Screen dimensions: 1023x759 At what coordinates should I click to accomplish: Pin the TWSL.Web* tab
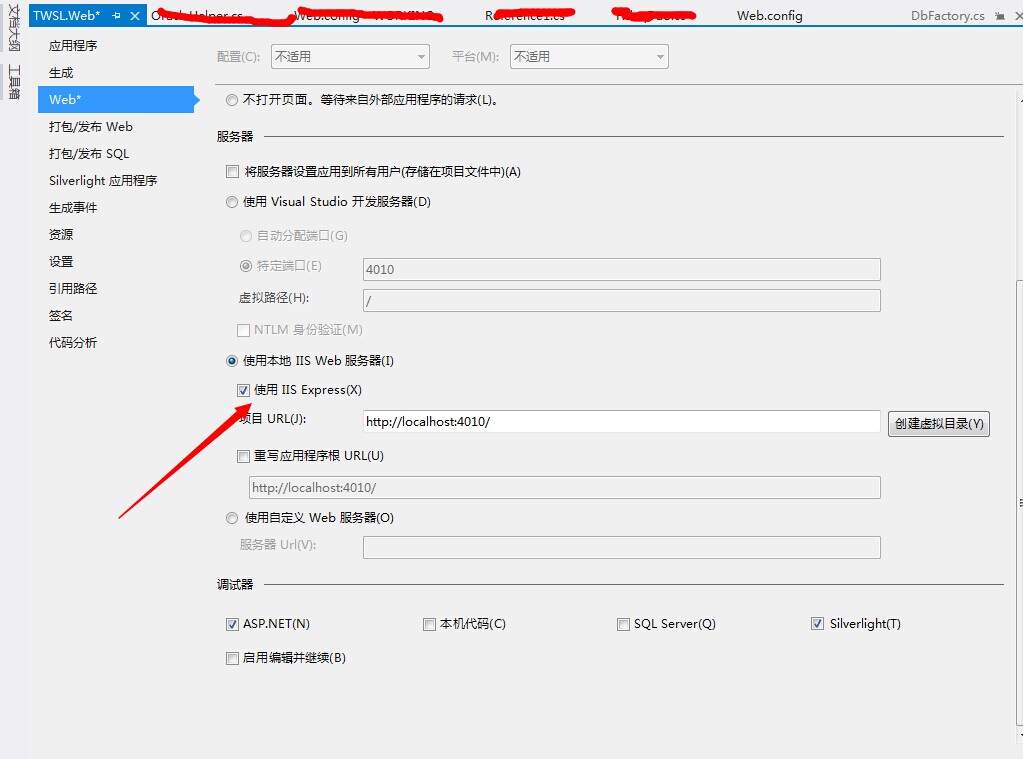pyautogui.click(x=116, y=16)
